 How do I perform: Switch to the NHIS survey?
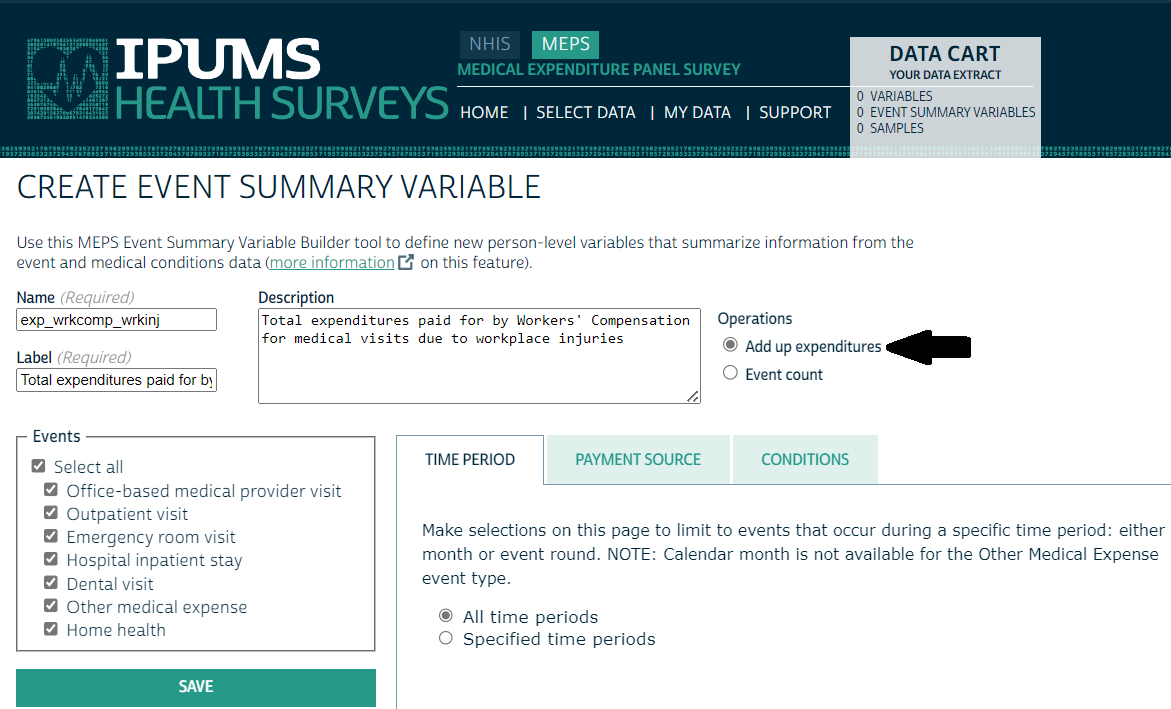489,44
